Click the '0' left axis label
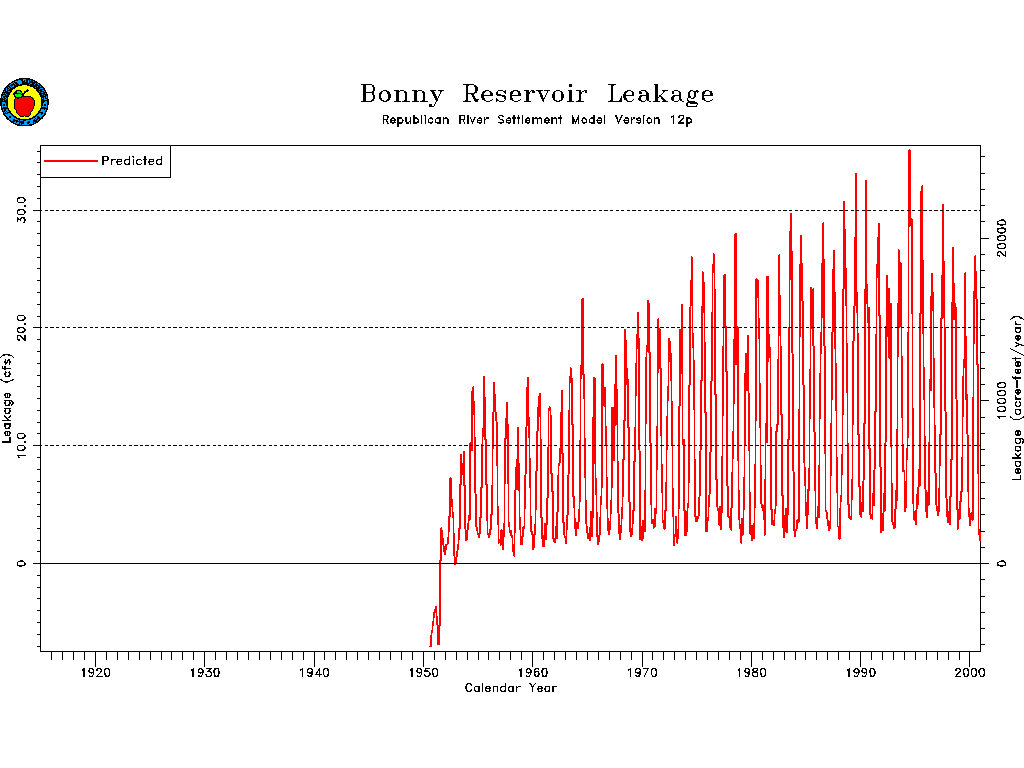 click(22, 563)
